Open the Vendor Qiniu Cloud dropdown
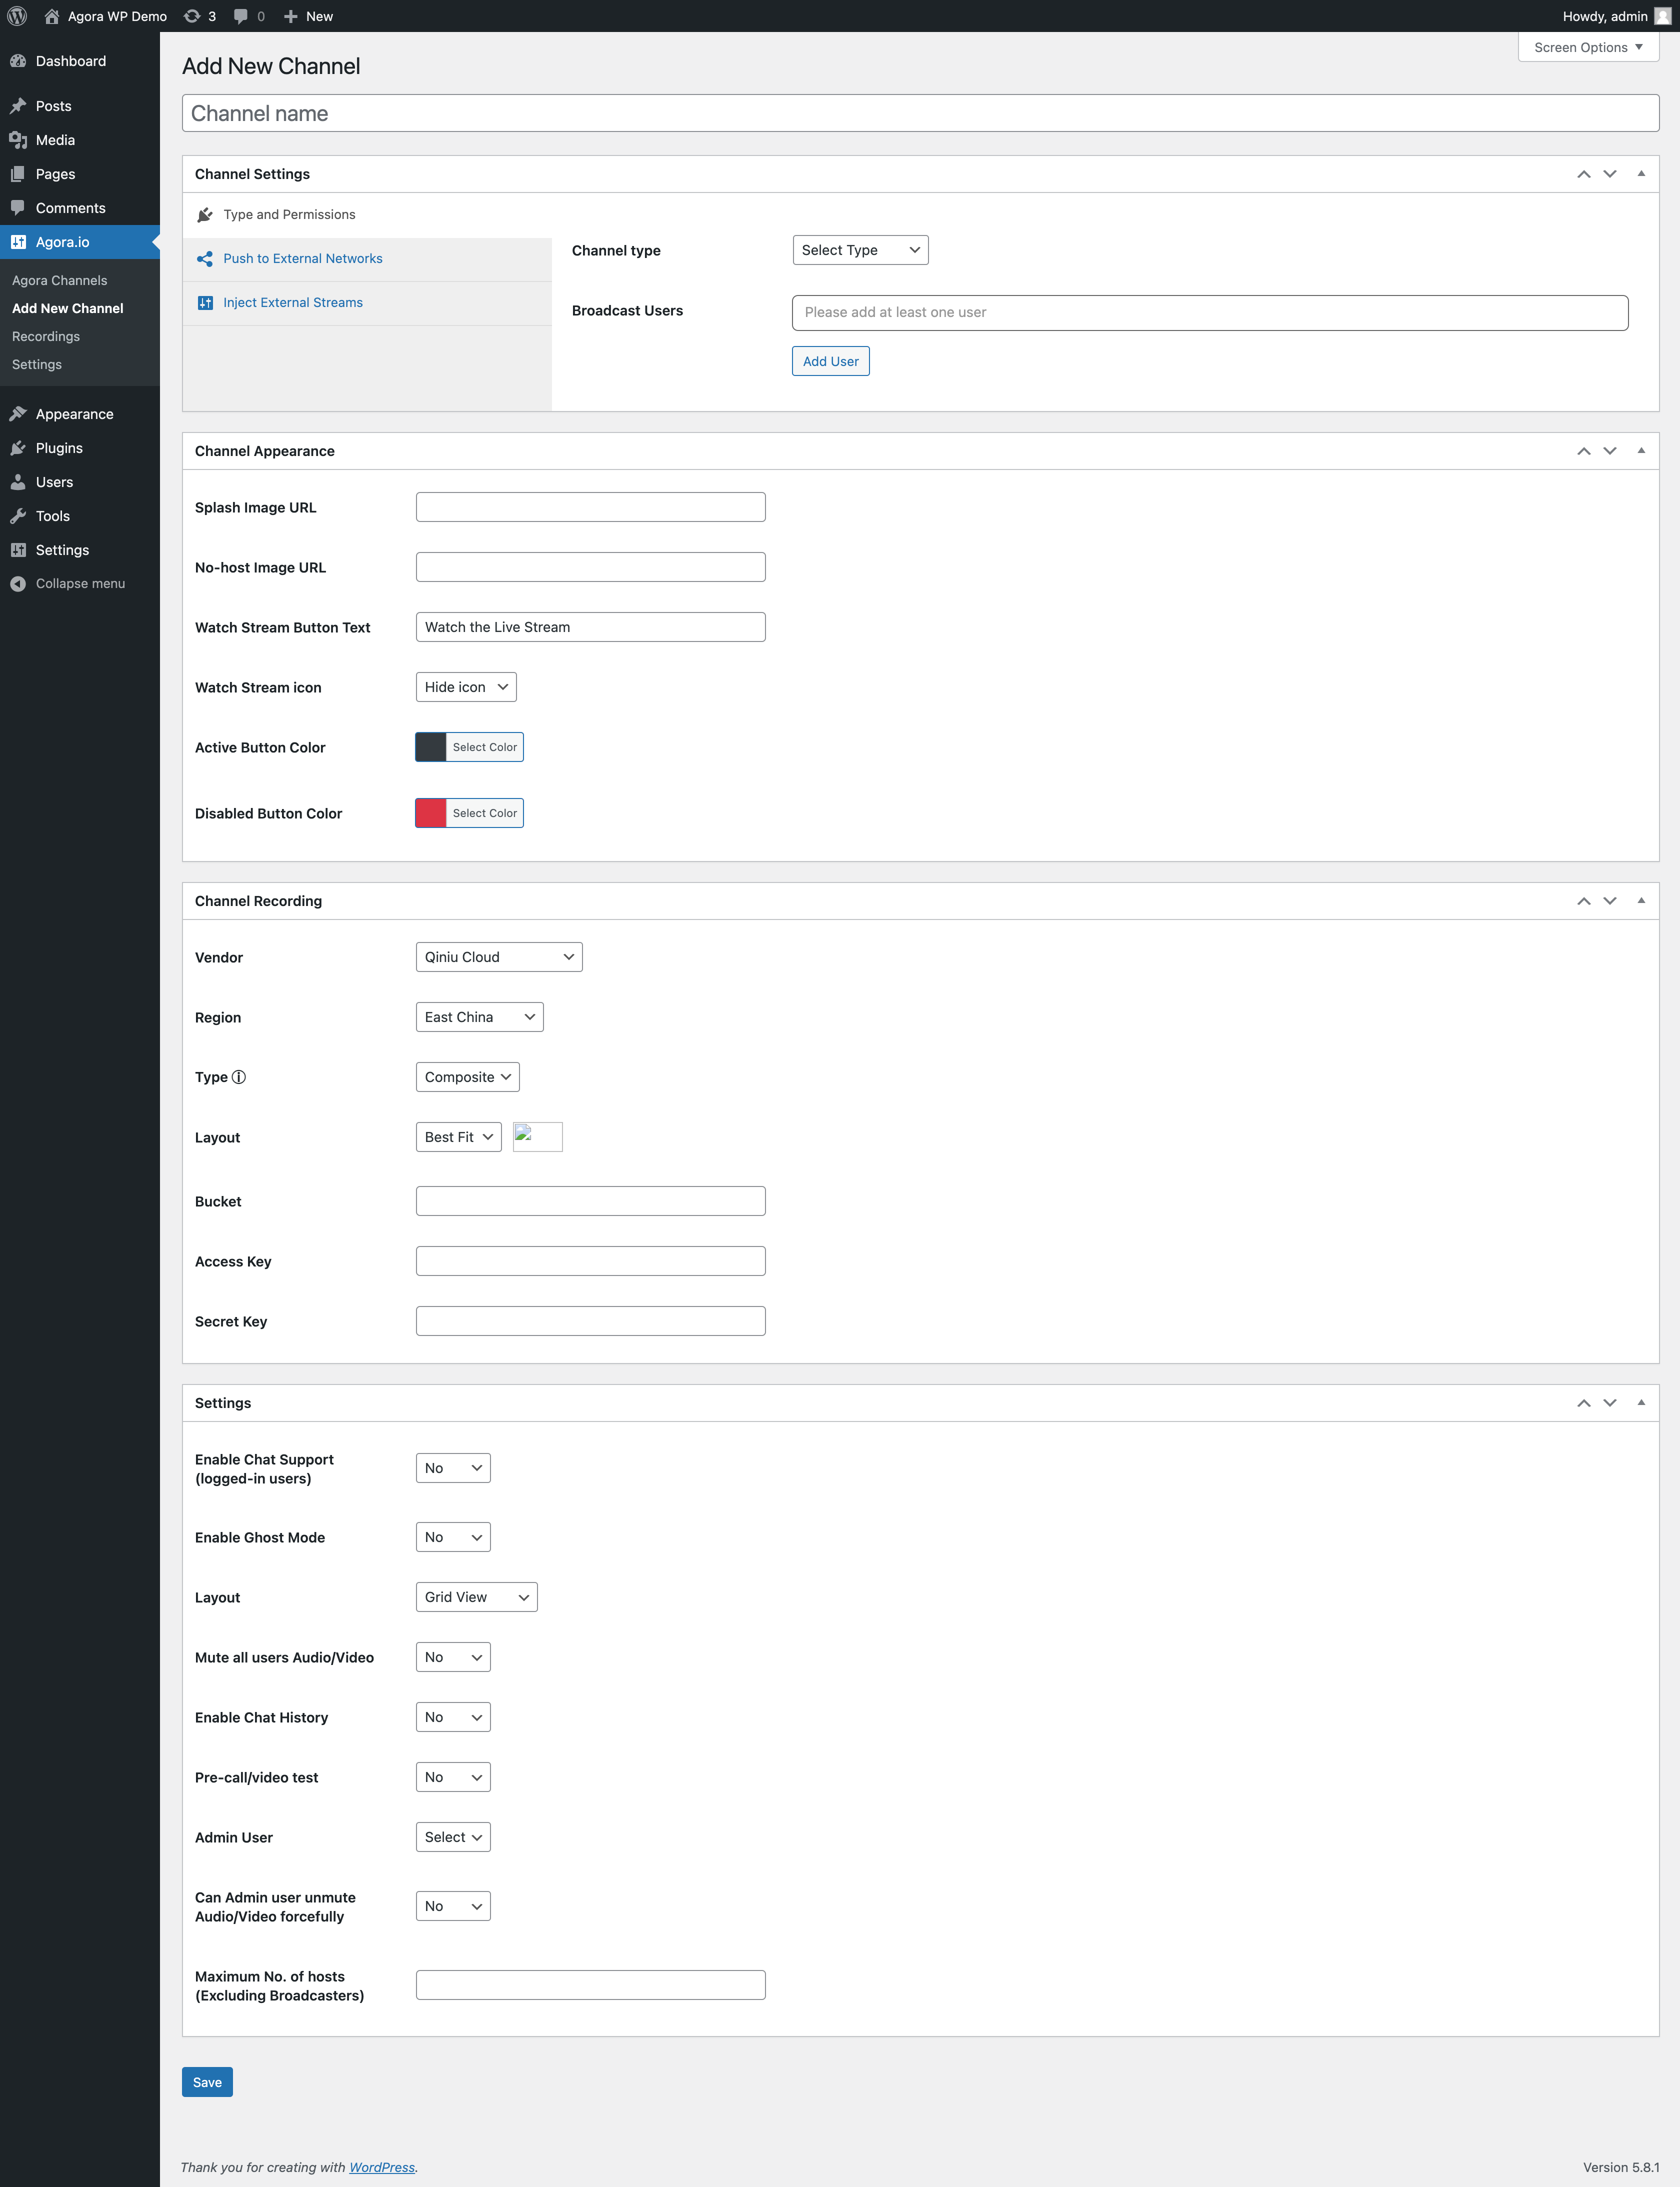This screenshot has width=1680, height=2187. (x=499, y=957)
